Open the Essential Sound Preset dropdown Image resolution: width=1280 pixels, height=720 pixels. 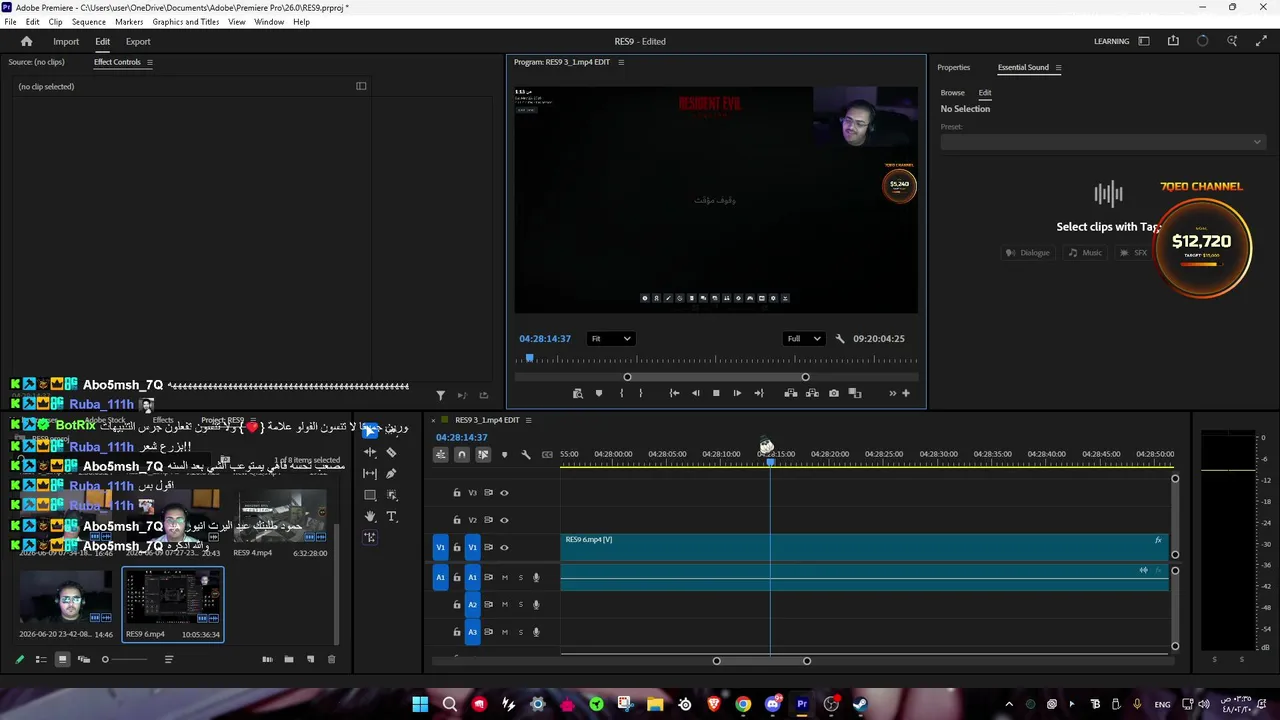pyautogui.click(x=1102, y=142)
